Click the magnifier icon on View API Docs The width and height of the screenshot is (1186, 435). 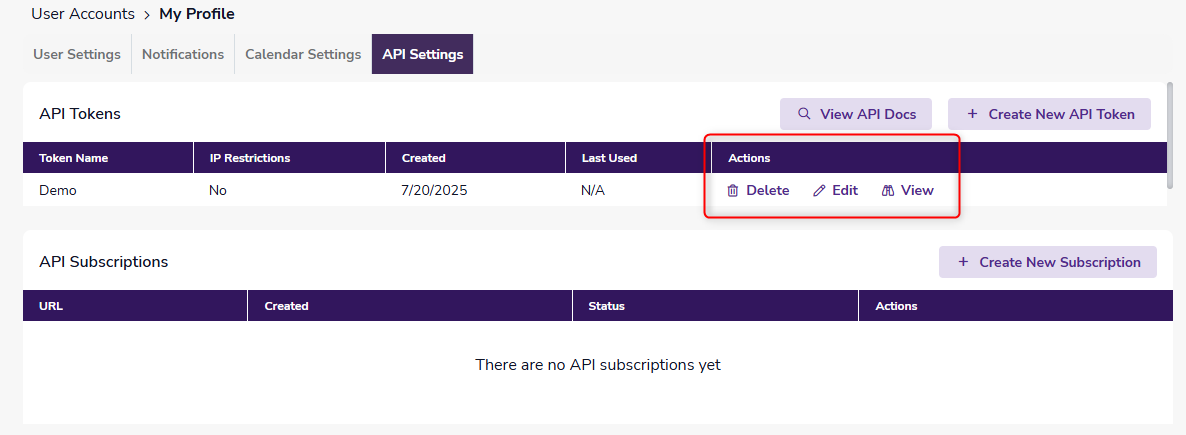804,114
